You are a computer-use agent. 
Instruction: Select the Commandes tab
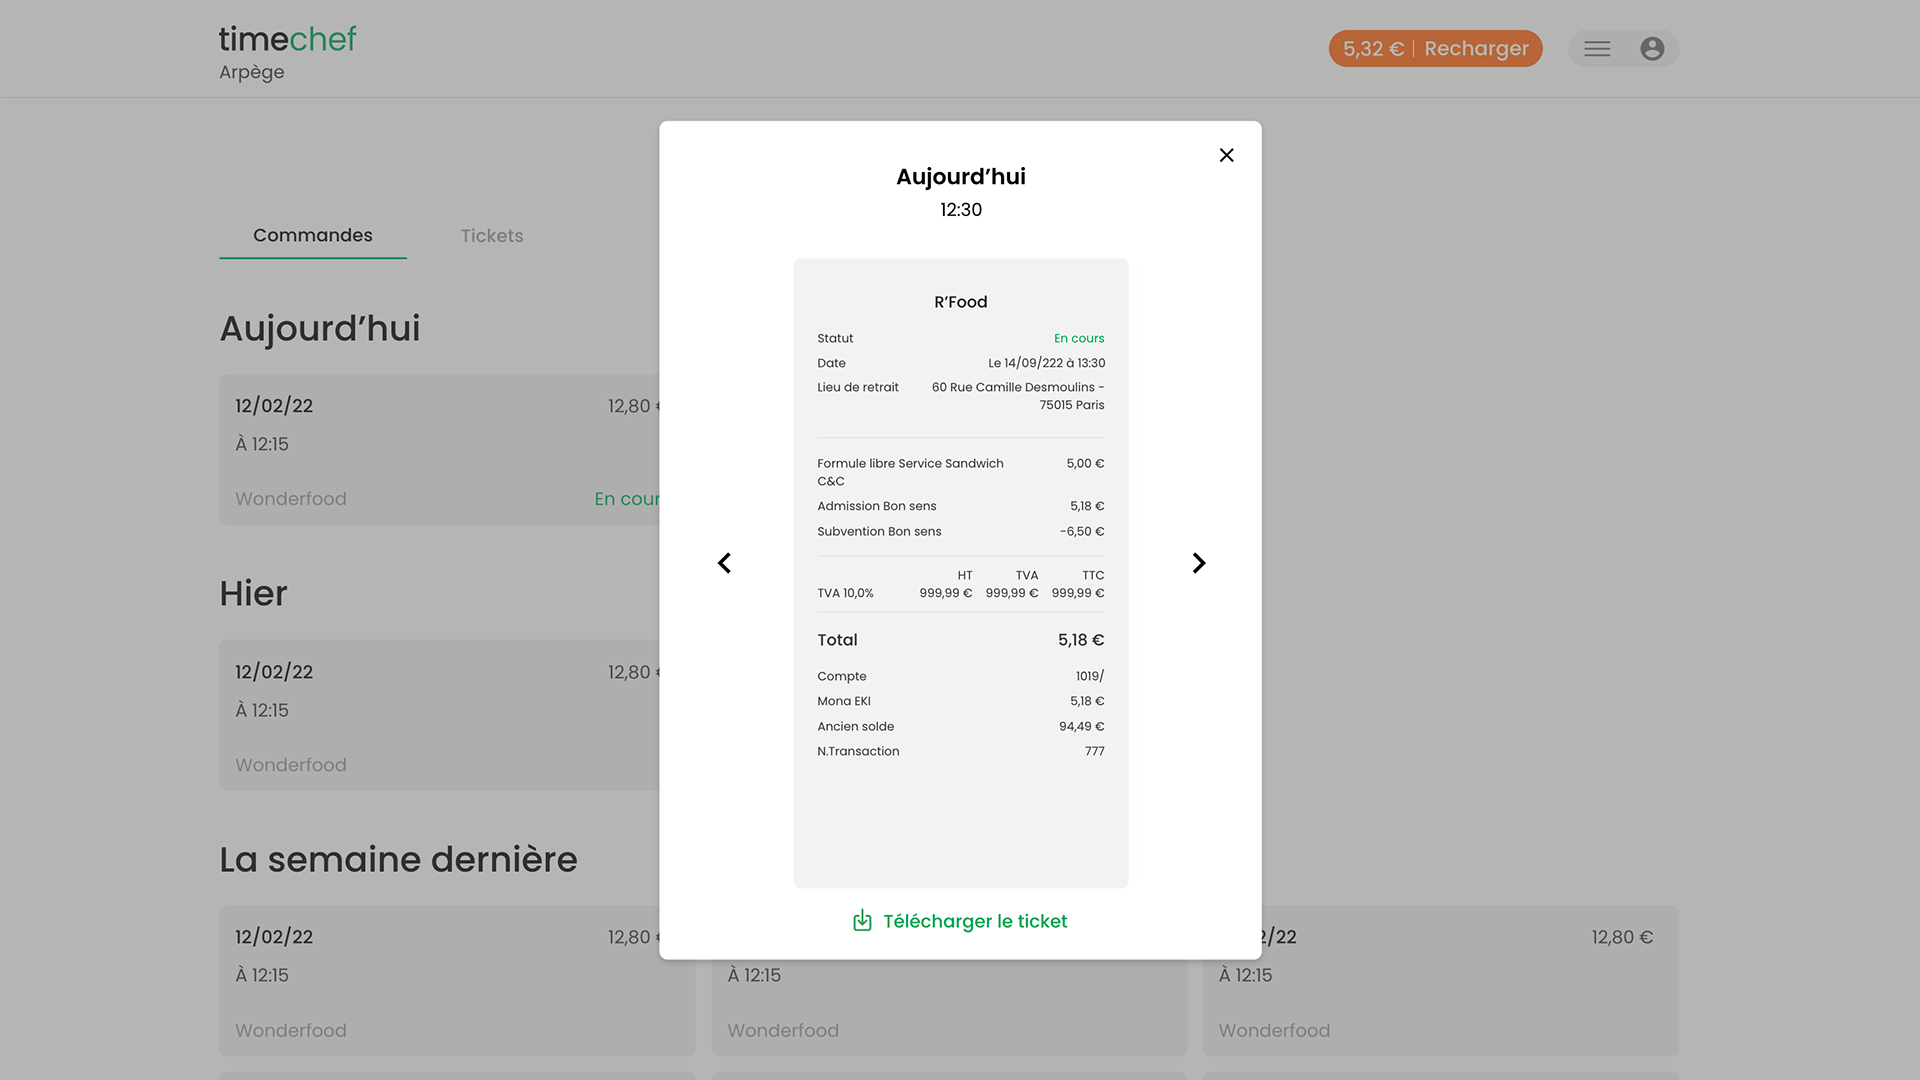(x=312, y=236)
